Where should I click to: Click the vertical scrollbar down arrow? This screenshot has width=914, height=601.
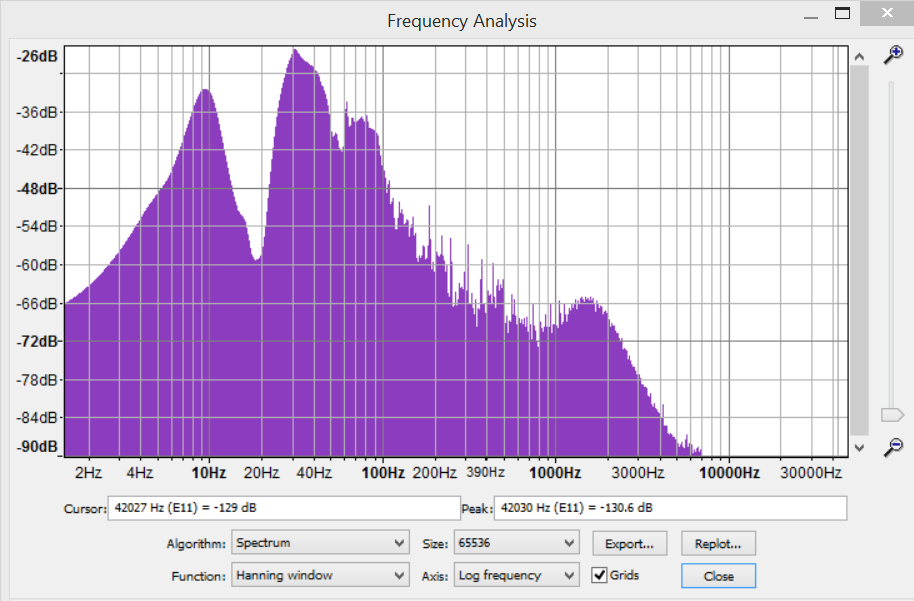pos(859,448)
